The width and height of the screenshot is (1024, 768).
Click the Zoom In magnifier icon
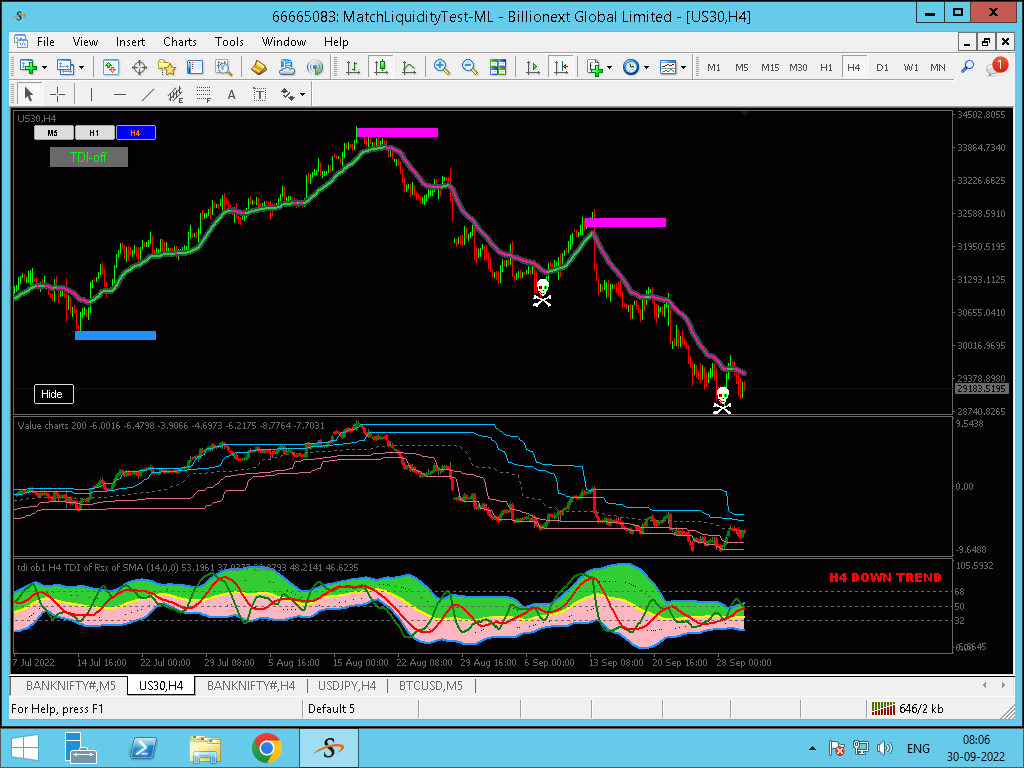click(441, 67)
